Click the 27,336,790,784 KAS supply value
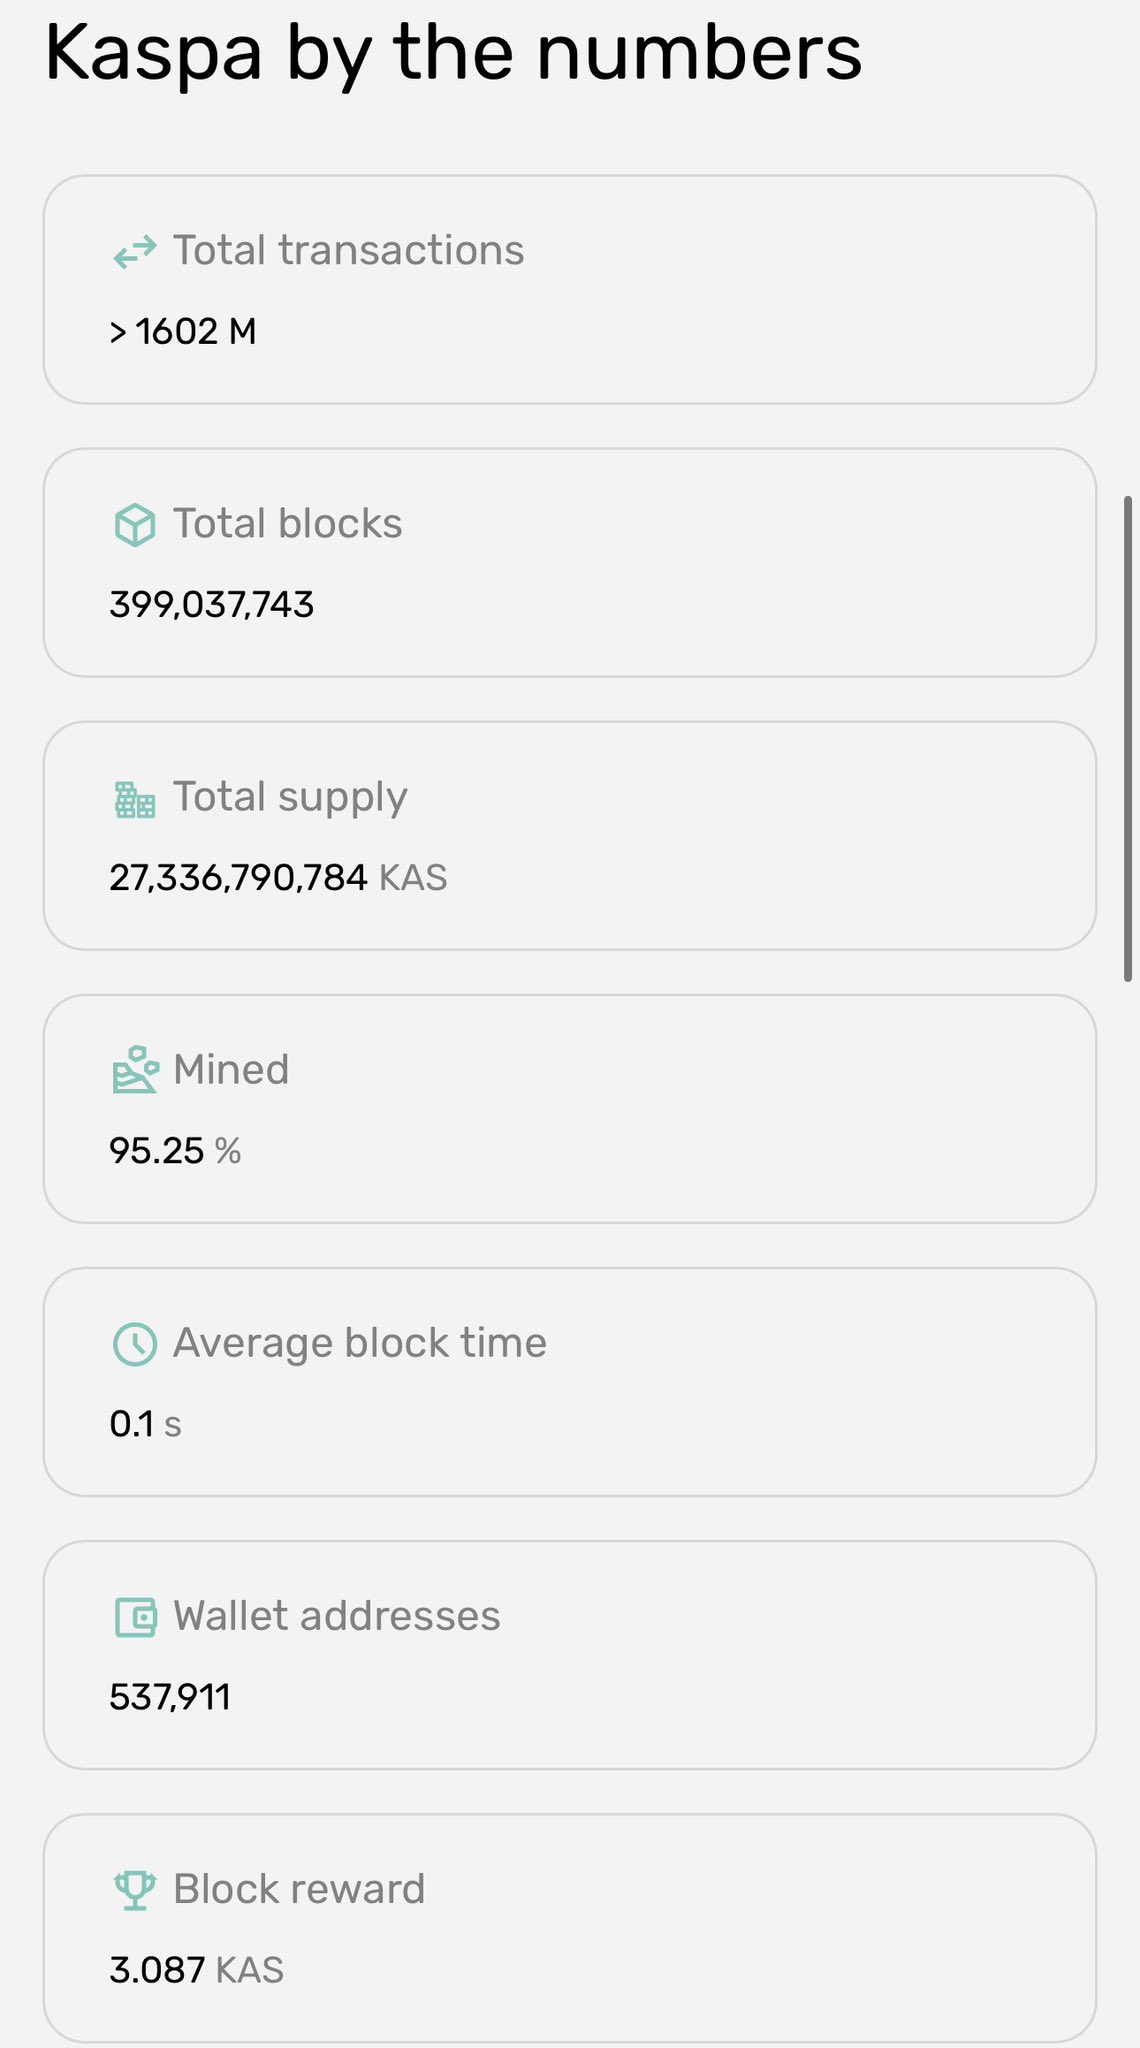1140x2048 pixels. pos(278,878)
